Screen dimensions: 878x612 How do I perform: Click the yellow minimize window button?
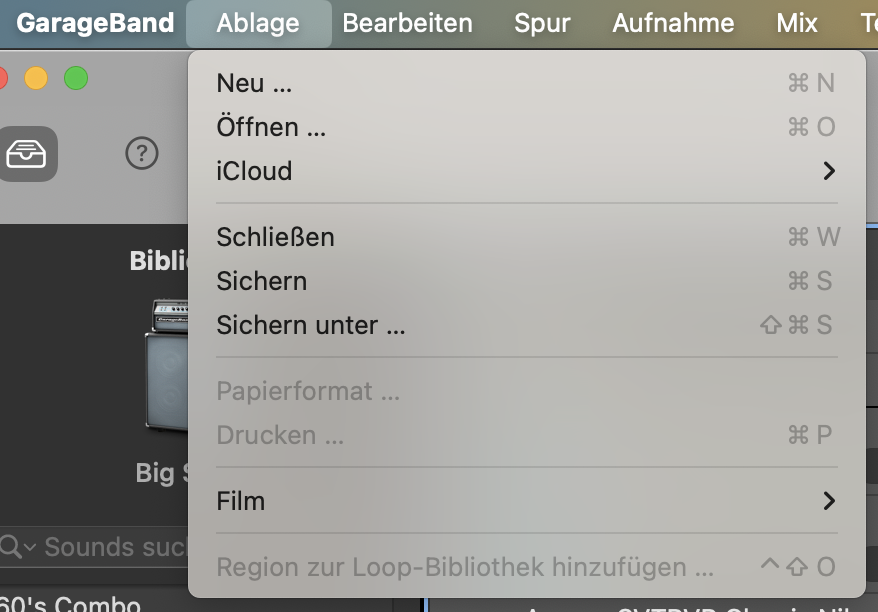[36, 78]
